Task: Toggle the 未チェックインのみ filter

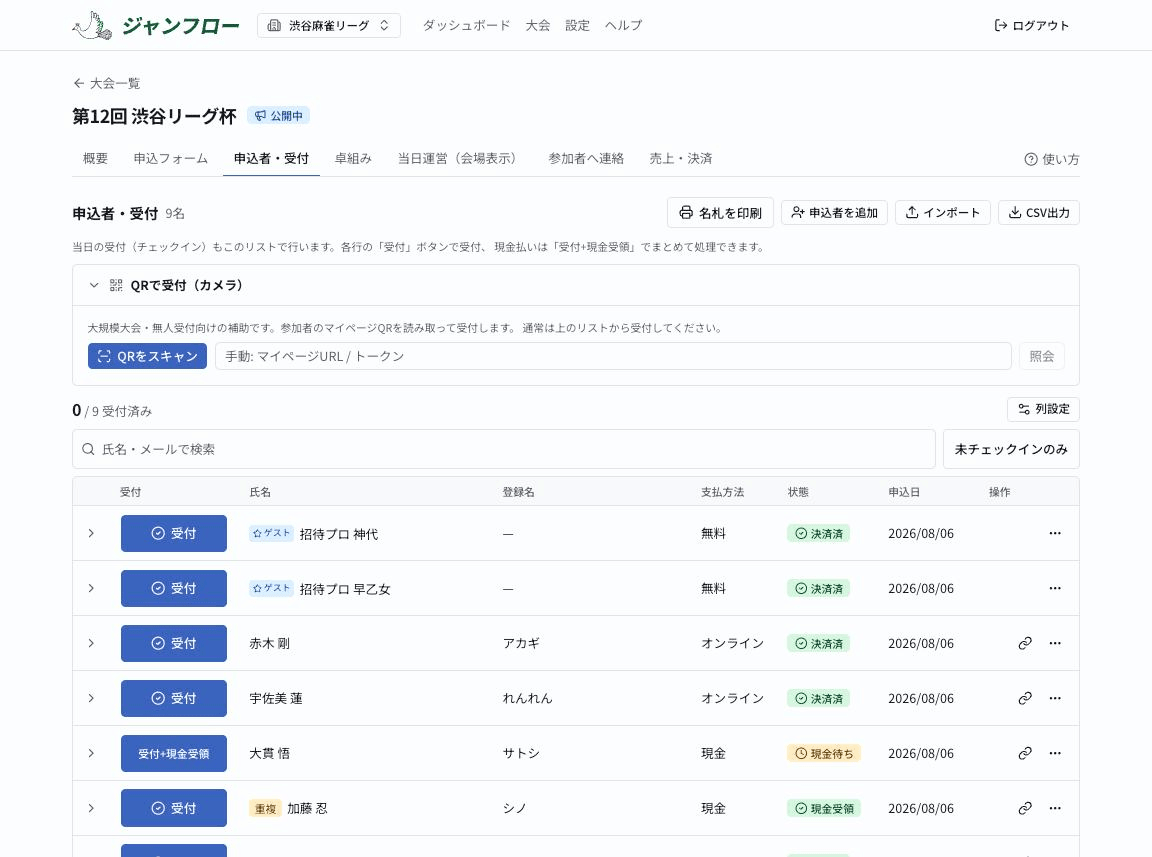Action: click(x=1010, y=449)
